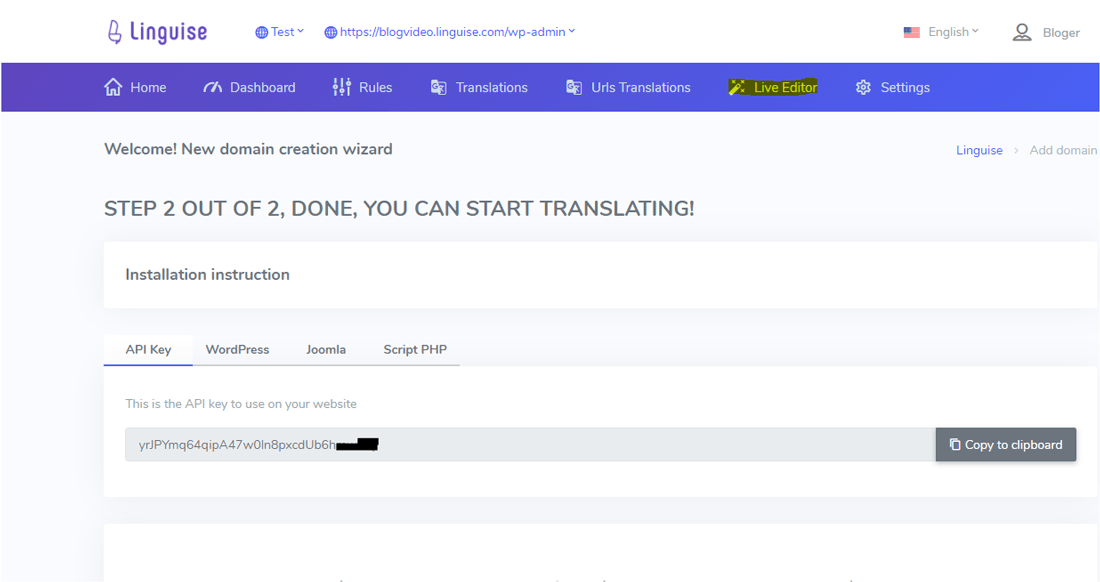Expand the blogvideo.linguise.com URL dropdown
This screenshot has width=1100, height=582.
[x=450, y=32]
